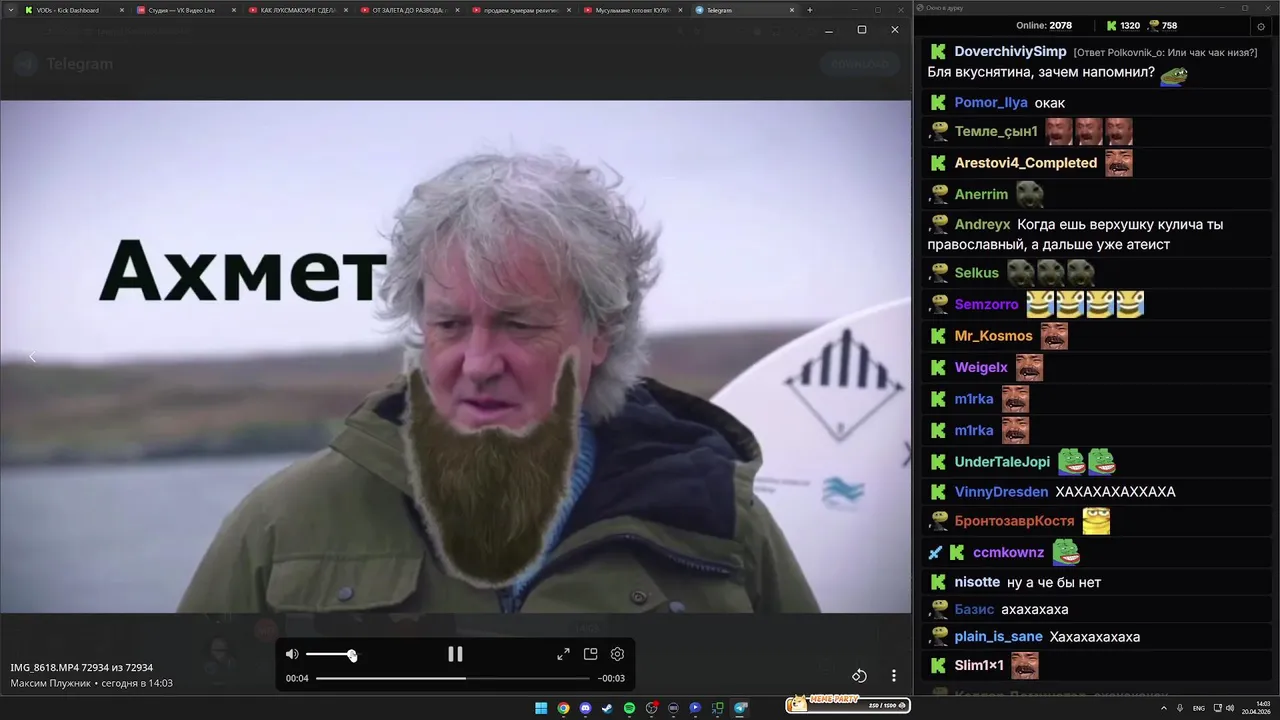Viewport: 1280px width, 720px height.
Task: Click the Online: 2078 viewer counter
Action: click(x=1044, y=26)
